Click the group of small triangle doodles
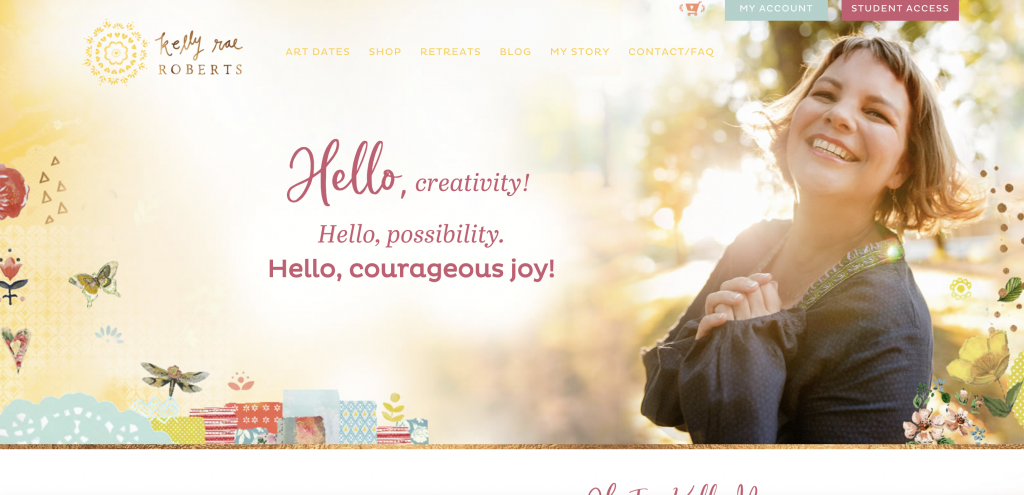Image resolution: width=1024 pixels, height=495 pixels. [54, 189]
